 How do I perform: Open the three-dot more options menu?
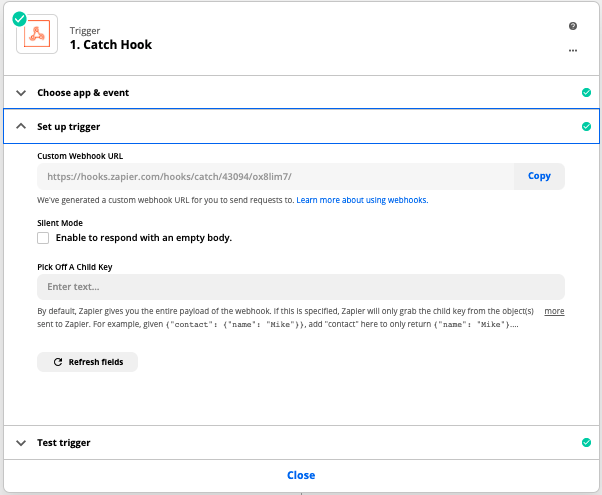[572, 50]
